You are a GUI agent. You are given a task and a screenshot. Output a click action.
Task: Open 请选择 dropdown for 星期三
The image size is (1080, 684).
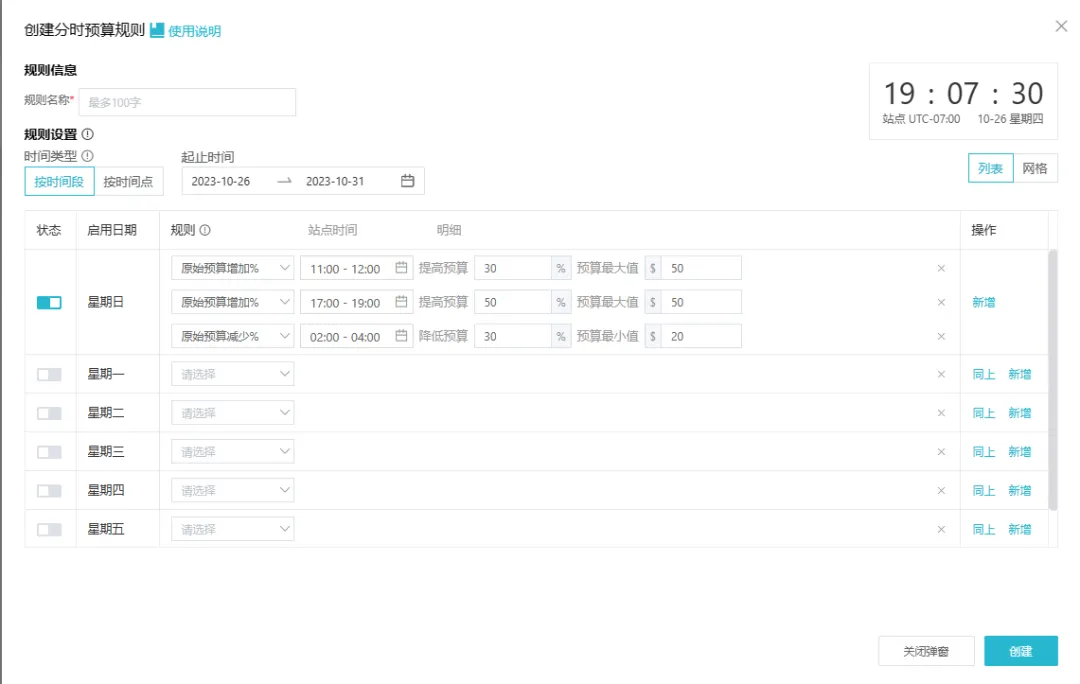(x=233, y=452)
